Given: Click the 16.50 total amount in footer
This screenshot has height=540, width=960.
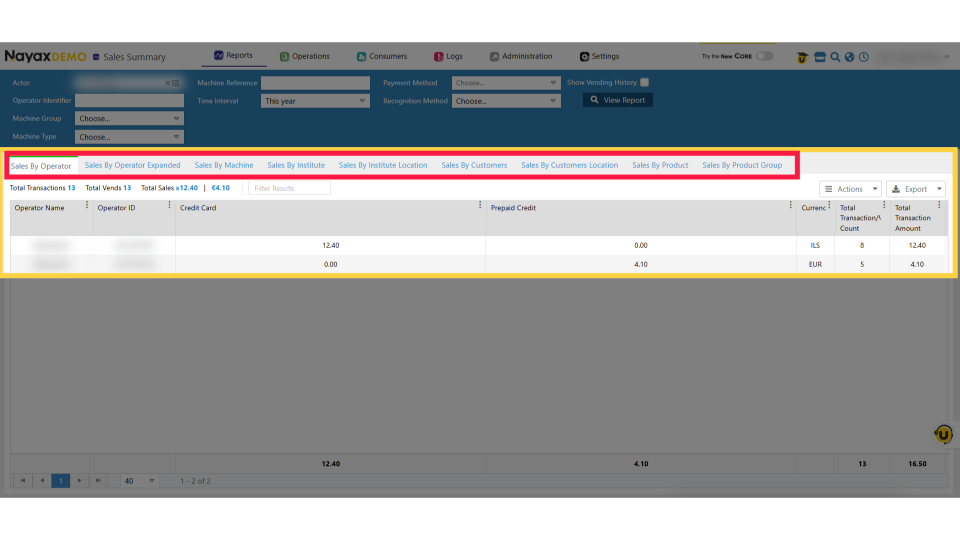Looking at the screenshot, I should 917,463.
